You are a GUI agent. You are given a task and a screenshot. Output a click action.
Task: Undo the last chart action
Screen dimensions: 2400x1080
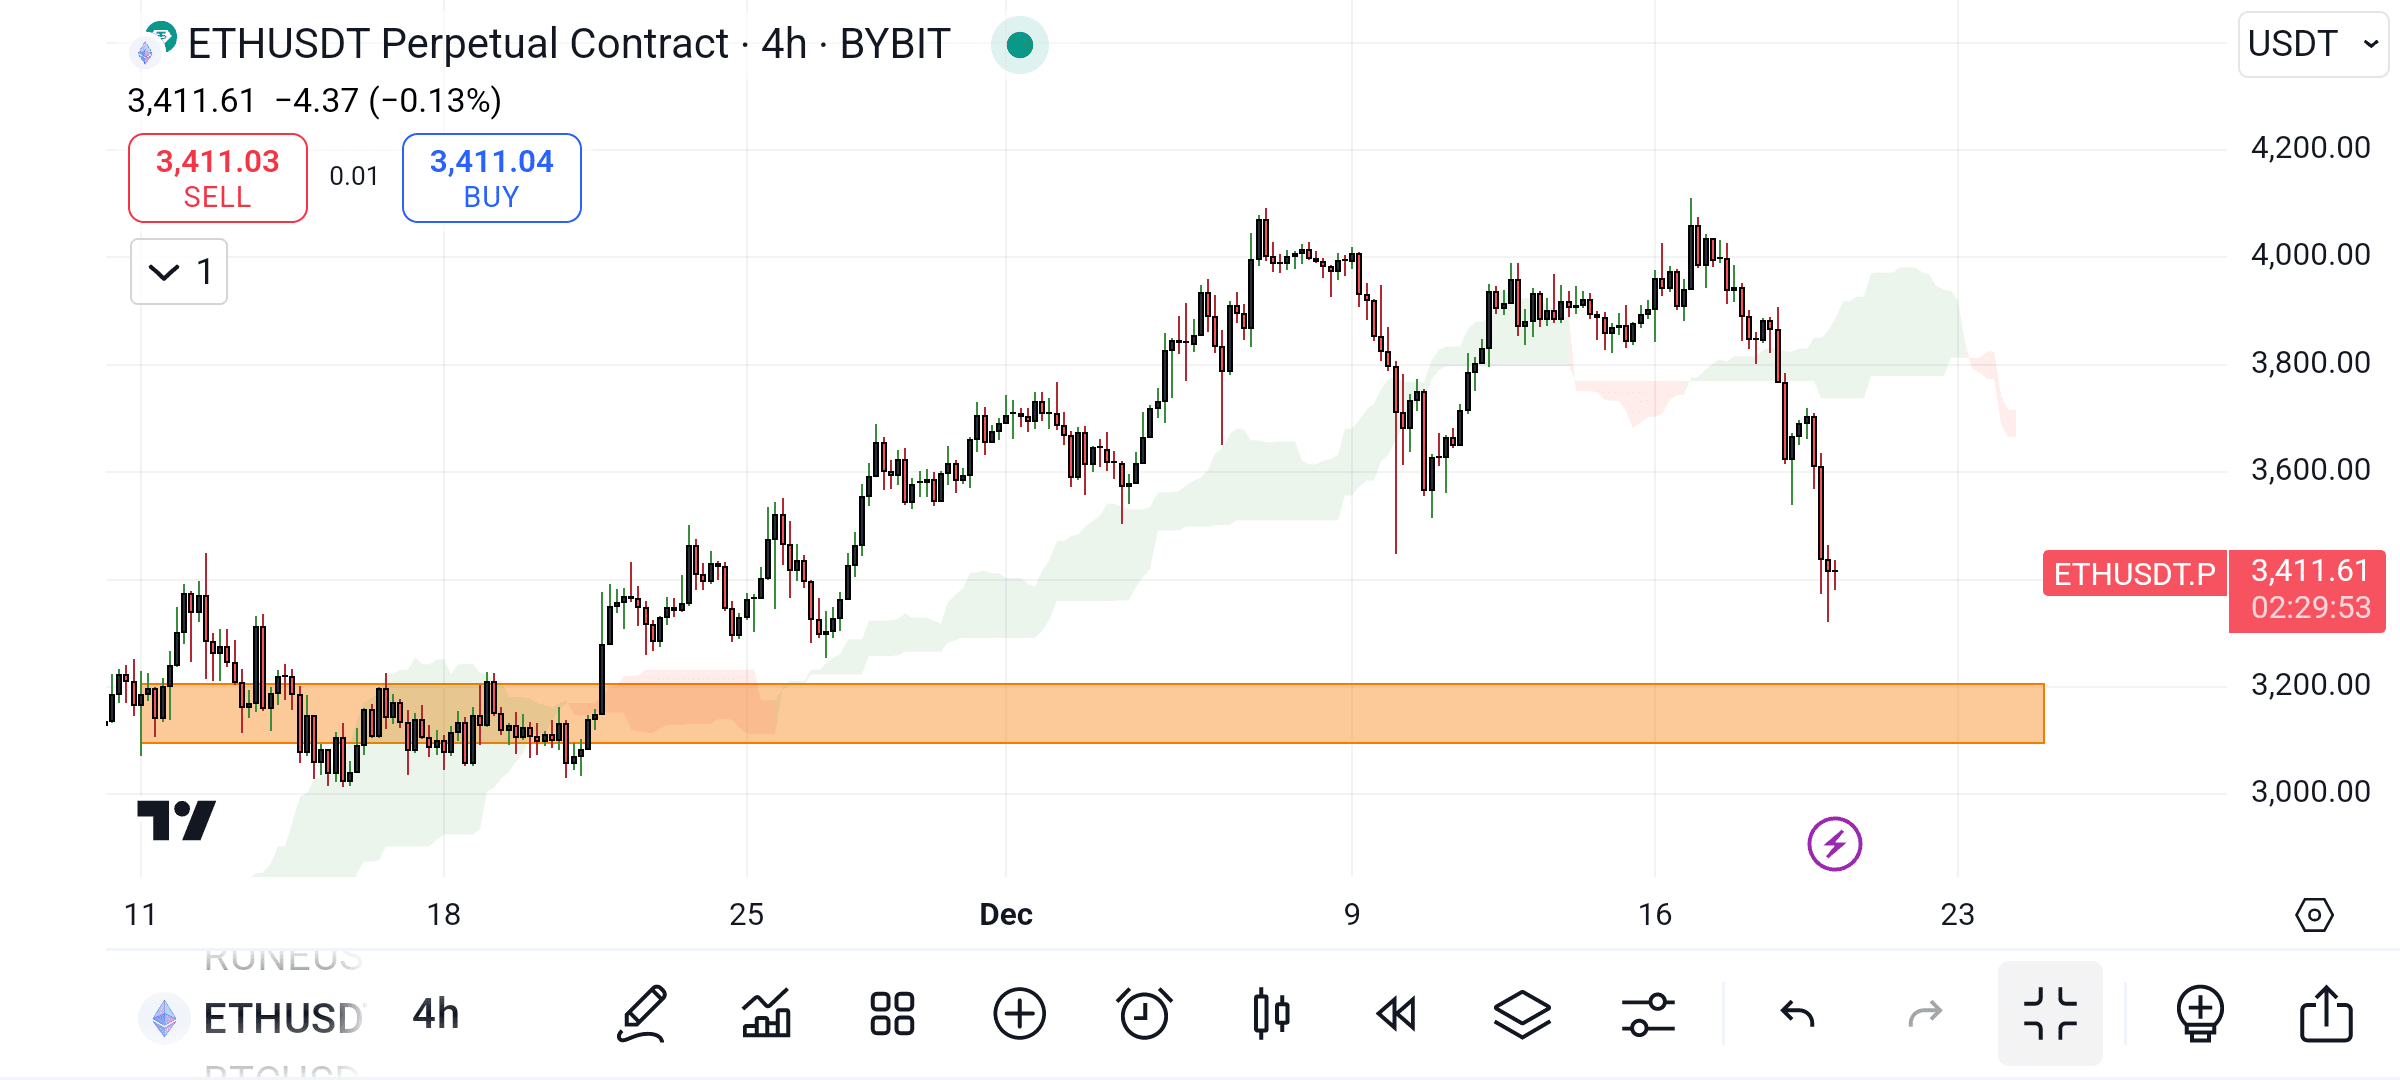[x=1800, y=1013]
